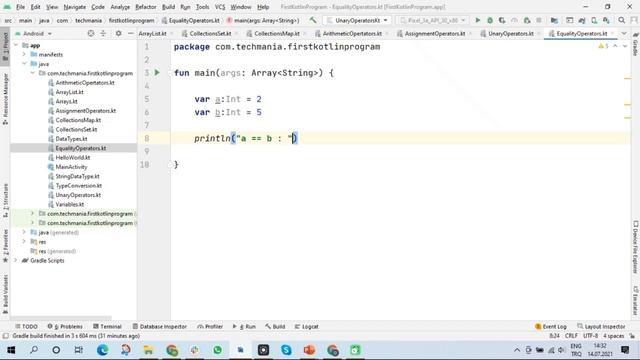
Task: Stop the running process
Action: coord(539,20)
